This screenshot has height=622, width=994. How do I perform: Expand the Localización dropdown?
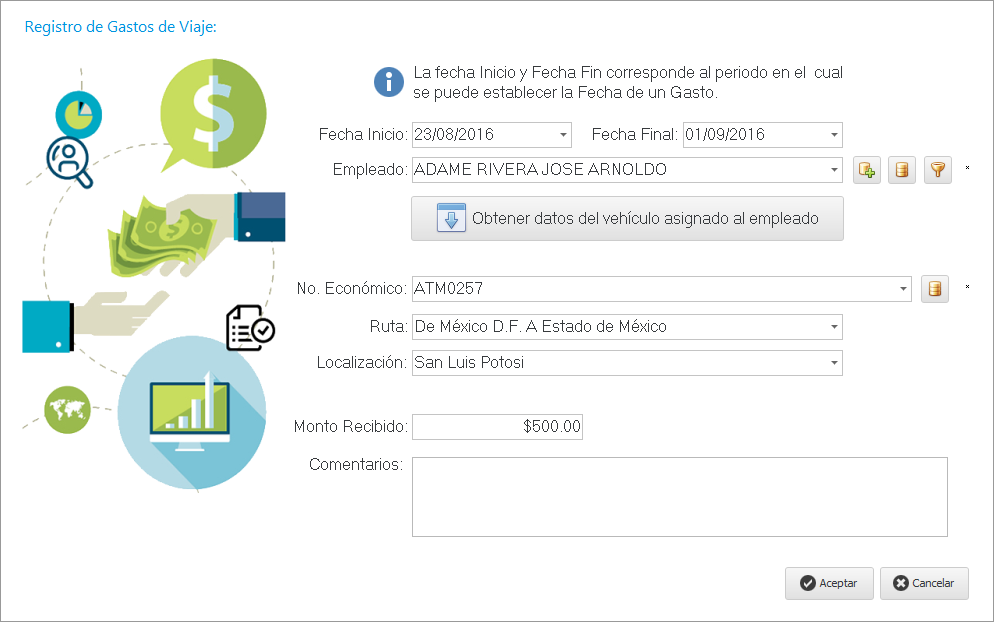(x=834, y=363)
